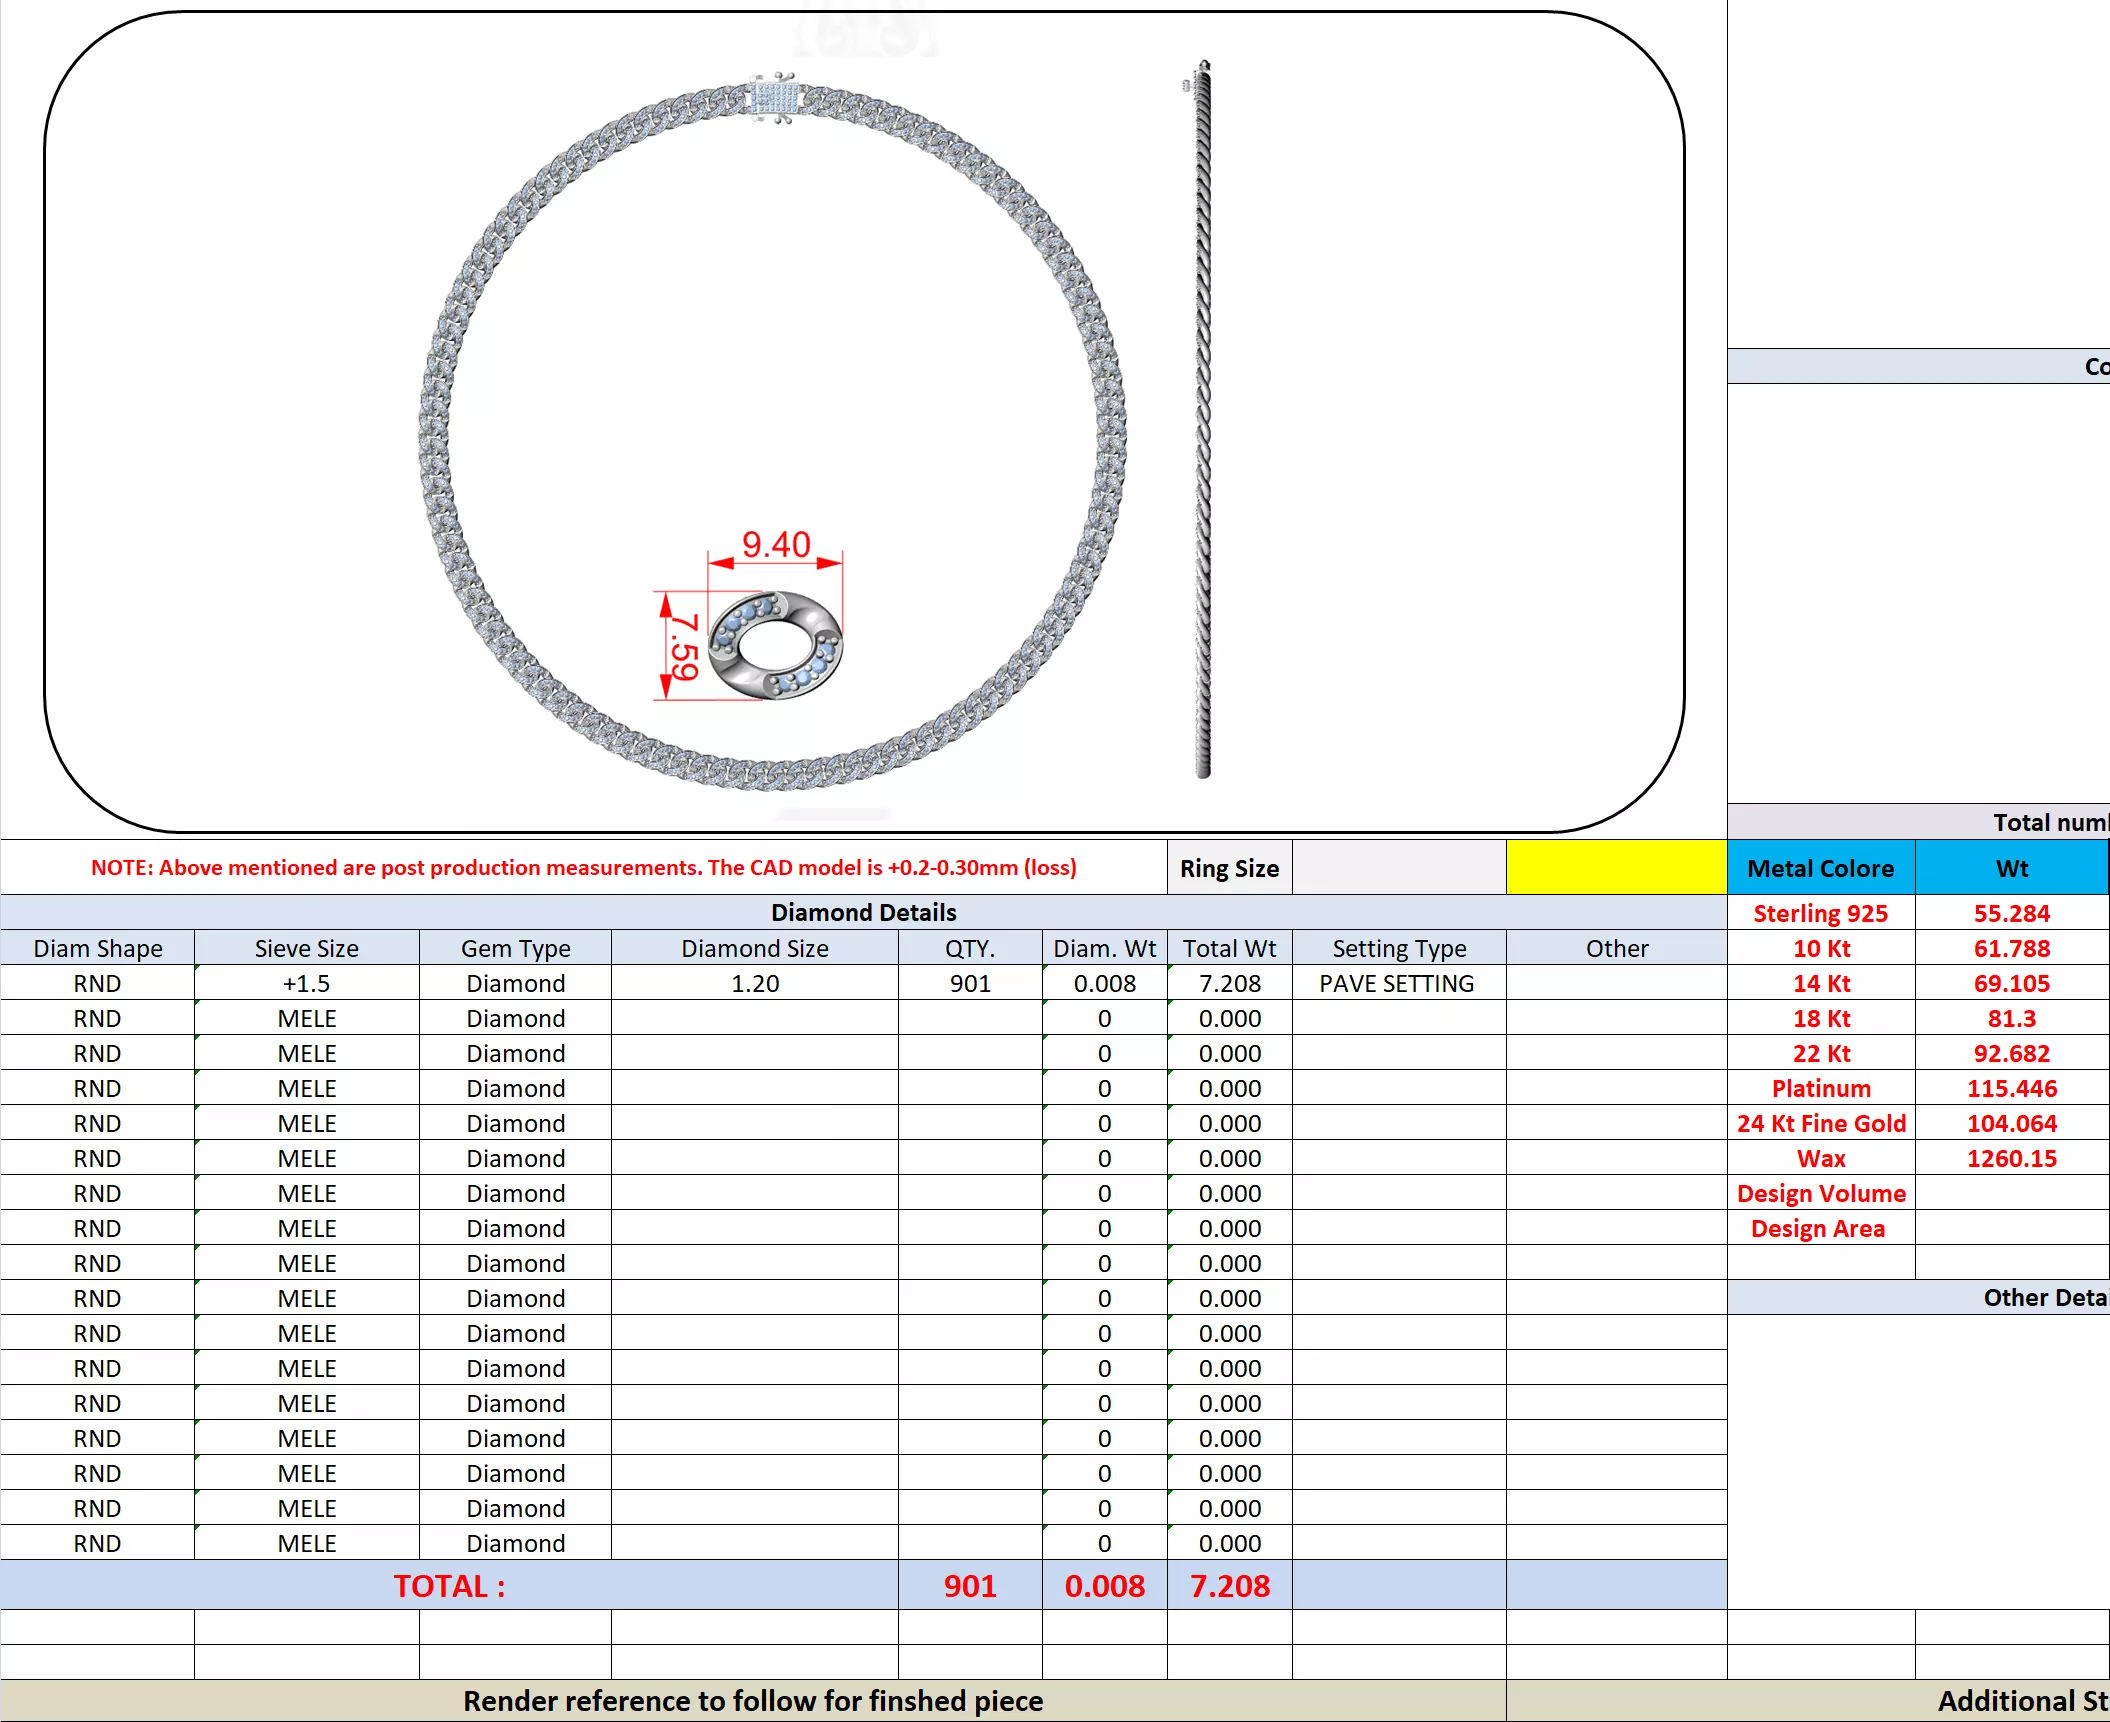Select the 9.40 dimension label
Viewport: 2110px width, 1722px height.
[776, 545]
